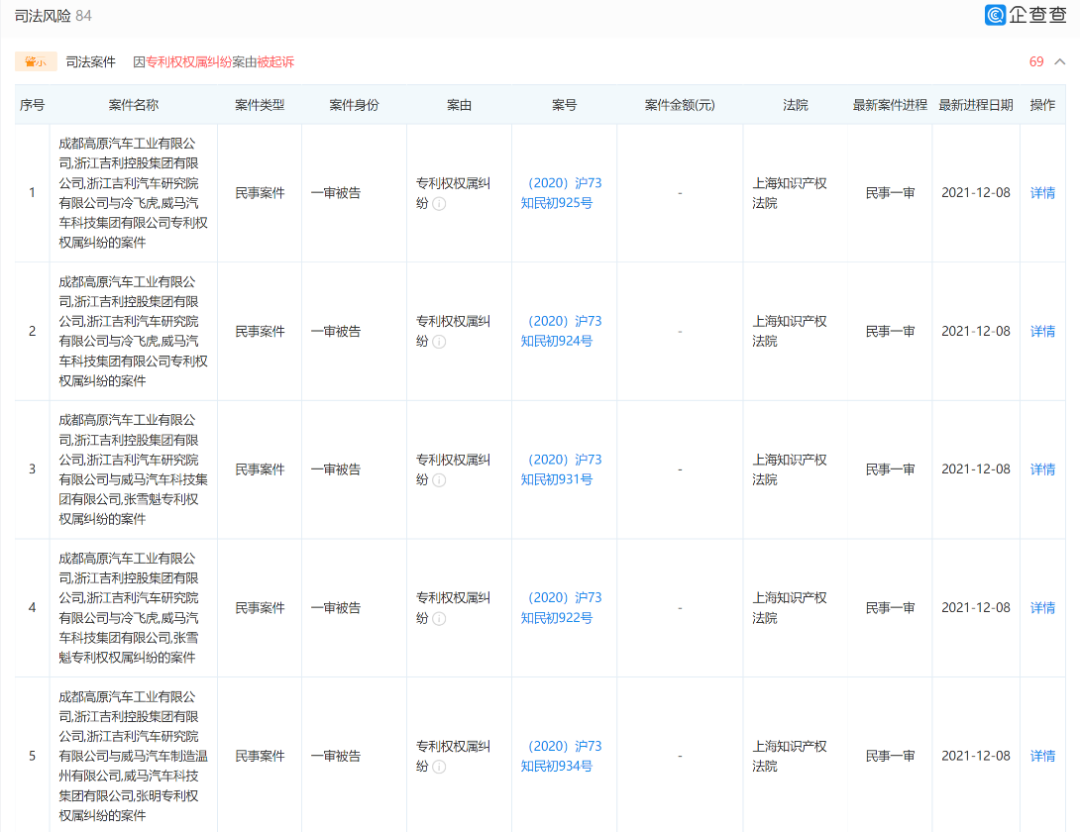1080x832 pixels.
Task: Open 详情 for case 知民初934号
Action: [x=1042, y=756]
